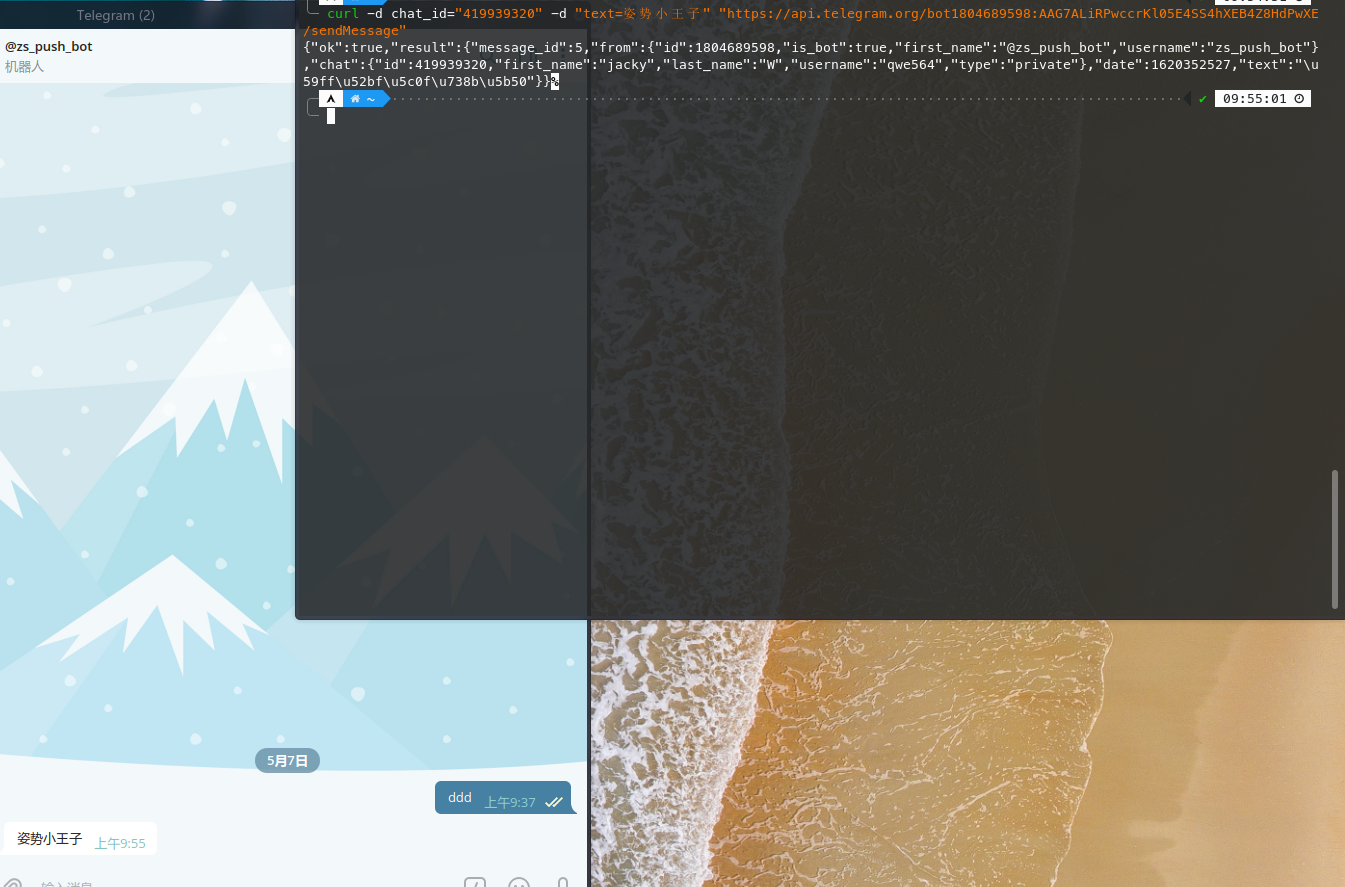Click double-check read receipt on ddd message

(554, 802)
